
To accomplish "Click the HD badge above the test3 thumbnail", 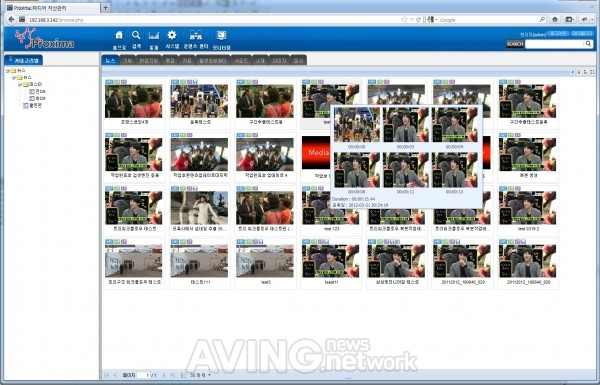I will coord(240,242).
